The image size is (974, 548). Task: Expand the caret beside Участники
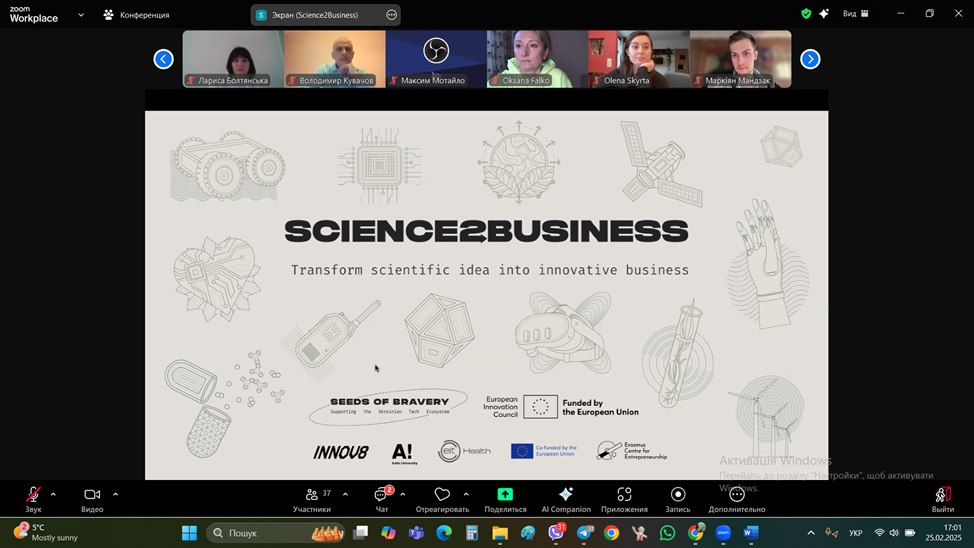(345, 495)
